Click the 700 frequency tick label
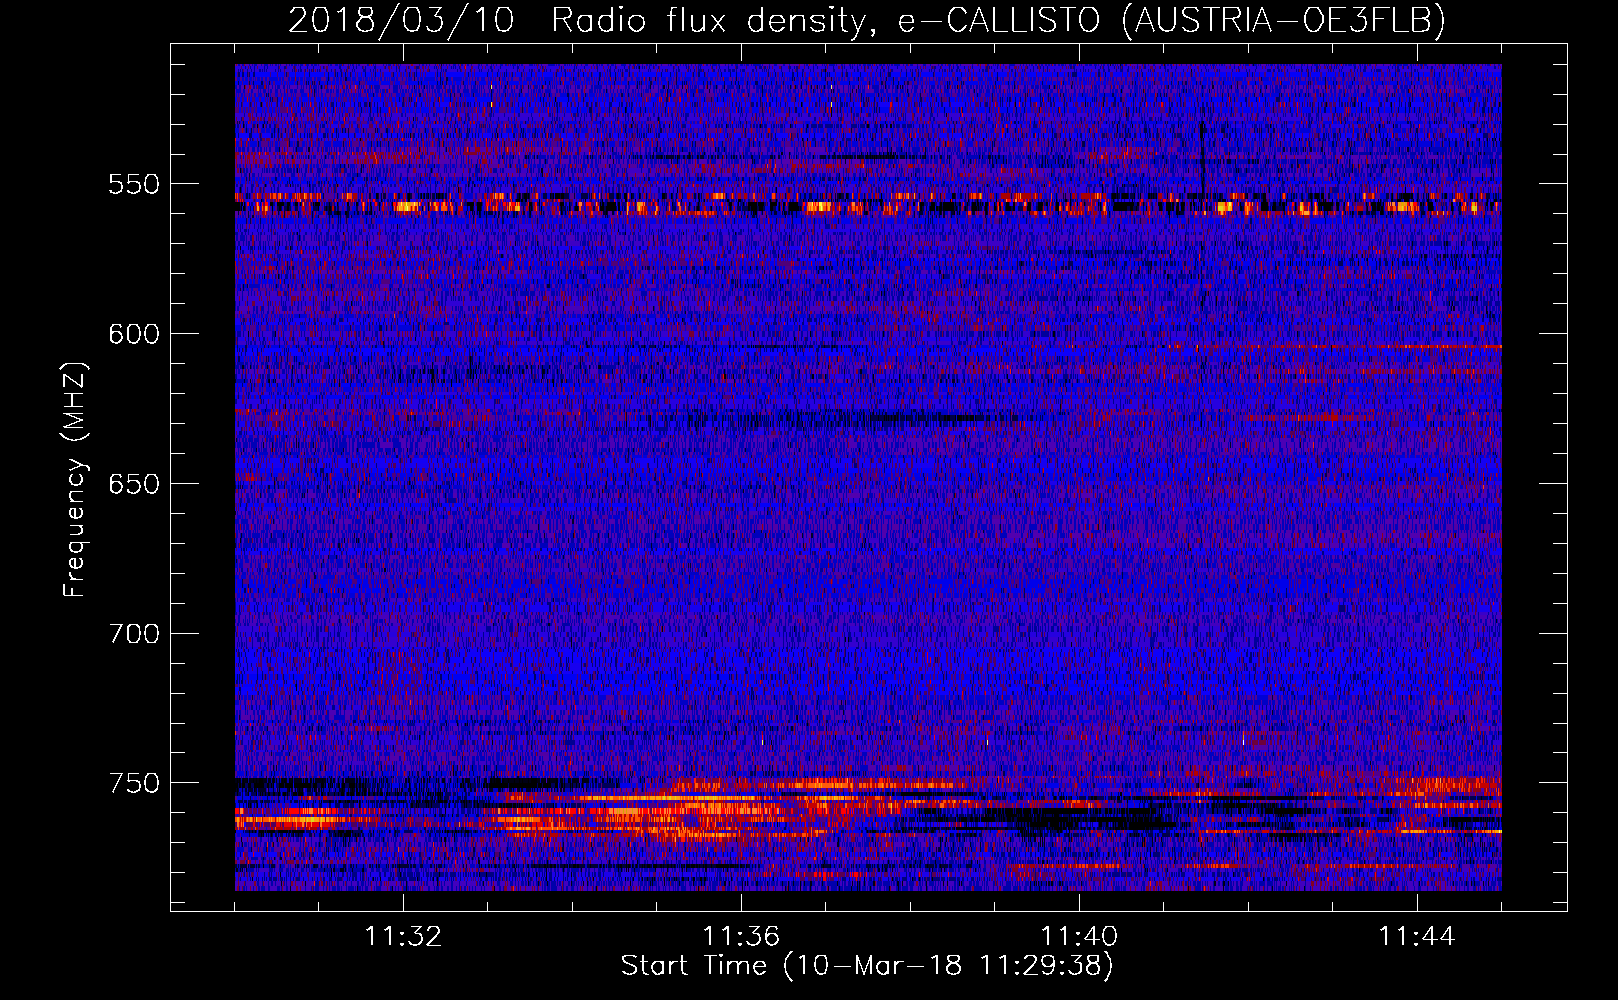 click(134, 634)
